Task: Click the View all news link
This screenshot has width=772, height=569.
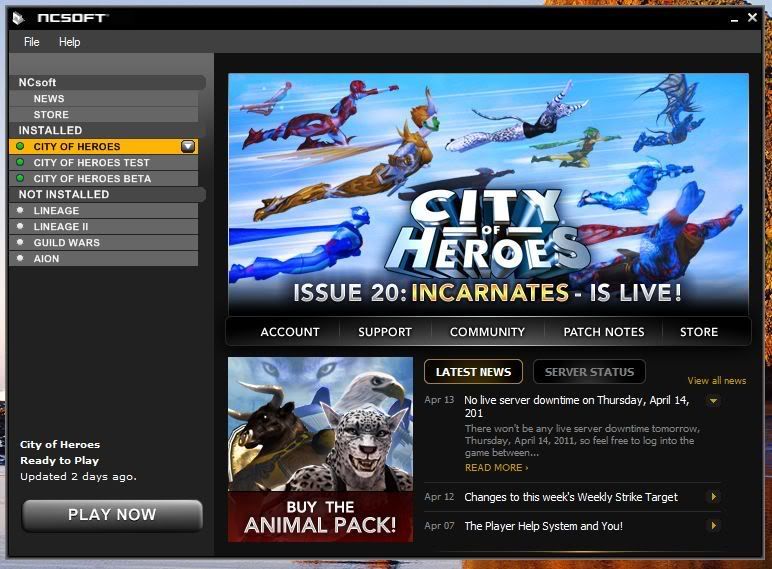Action: click(x=716, y=380)
